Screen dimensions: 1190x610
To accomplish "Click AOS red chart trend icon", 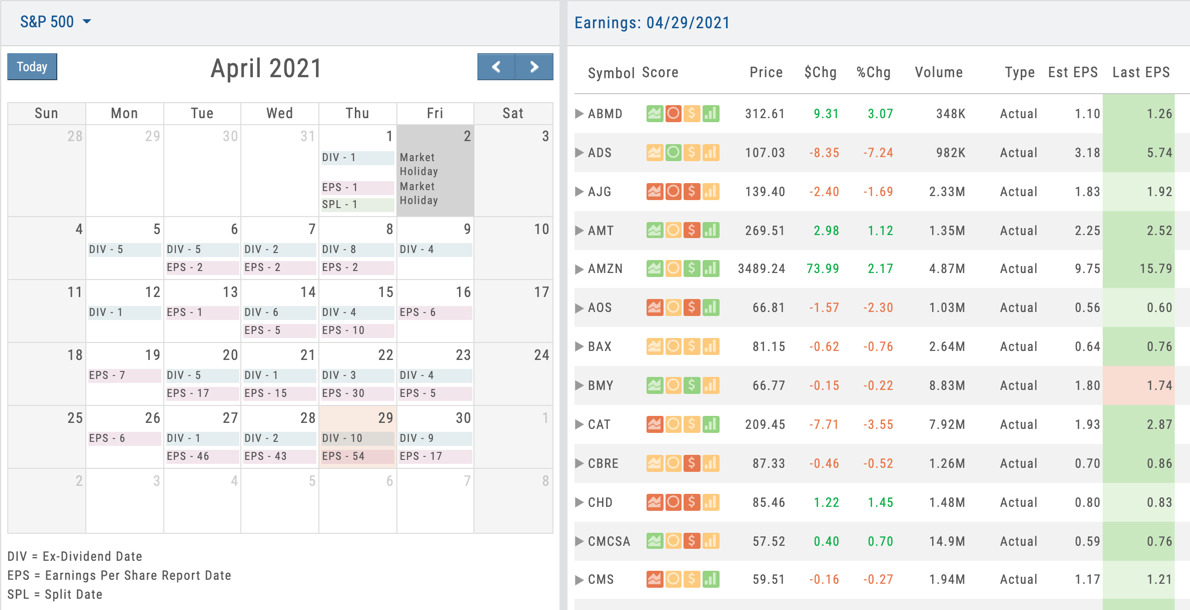I will click(655, 308).
